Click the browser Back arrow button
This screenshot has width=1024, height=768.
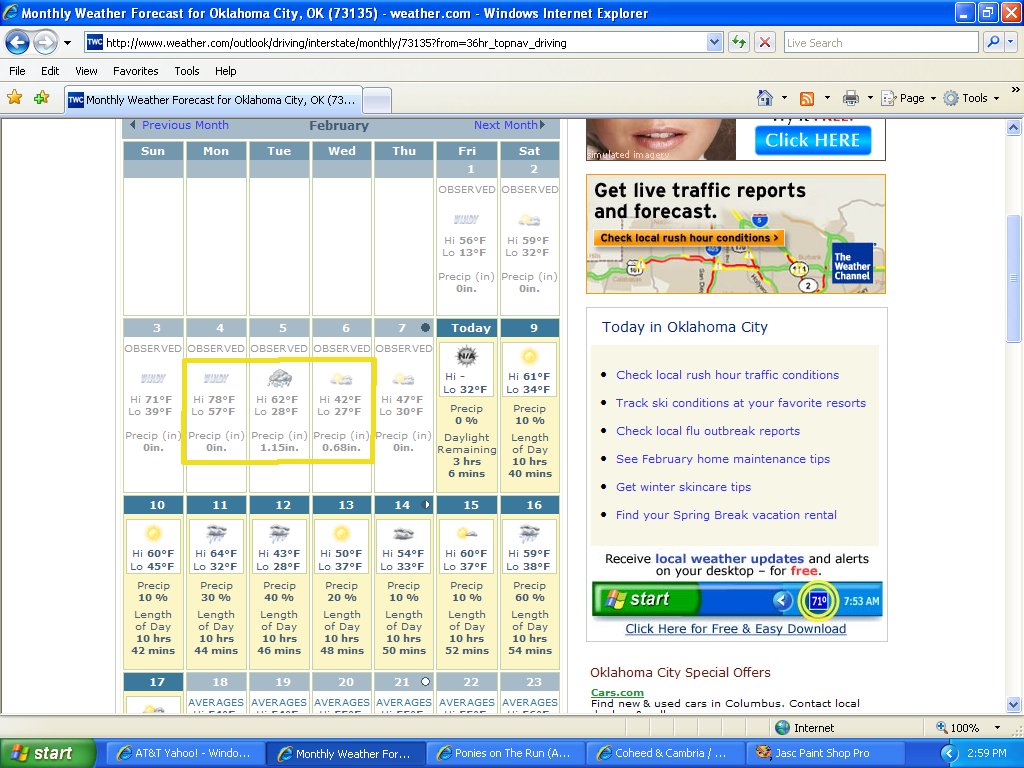tap(18, 43)
